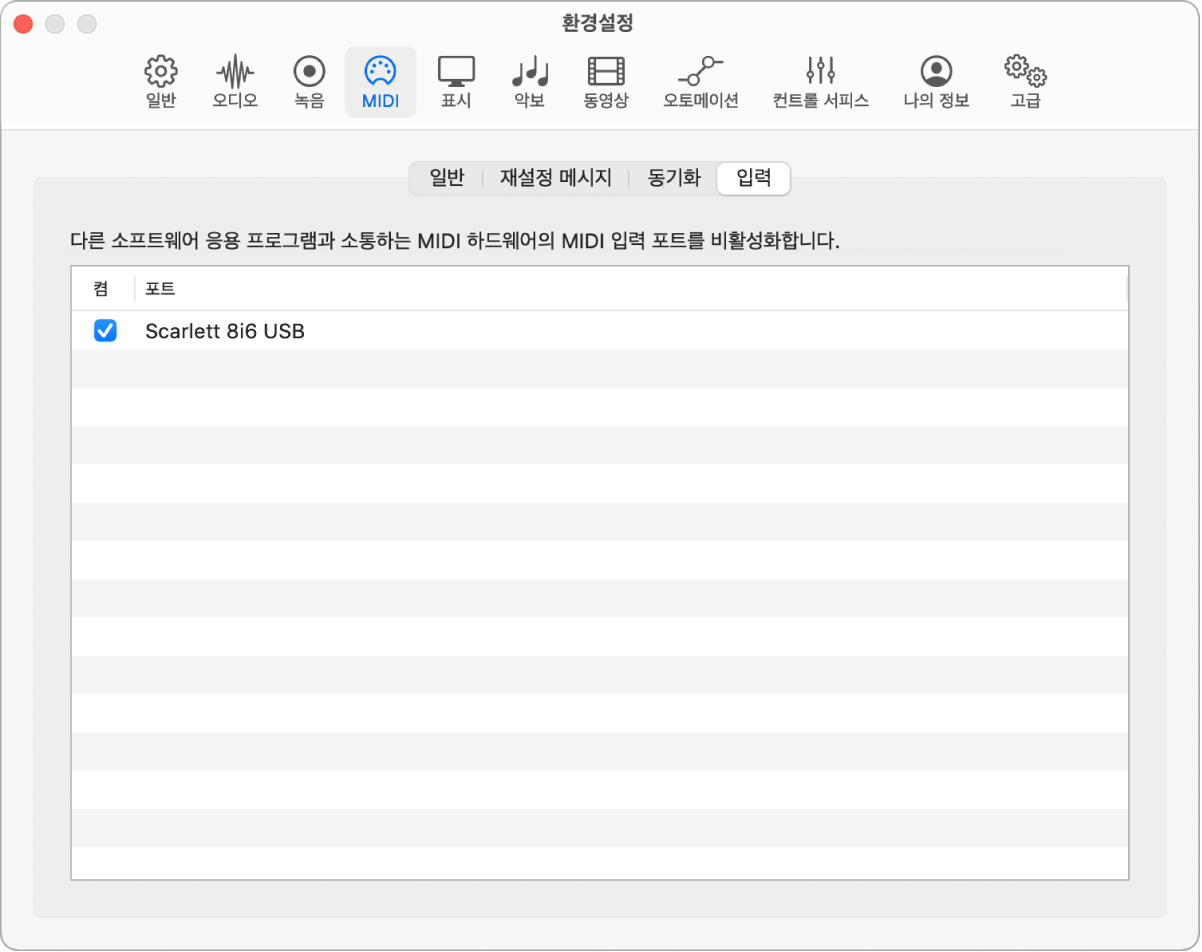Switch to the 동기화 tab
The image size is (1202, 952).
(x=674, y=179)
